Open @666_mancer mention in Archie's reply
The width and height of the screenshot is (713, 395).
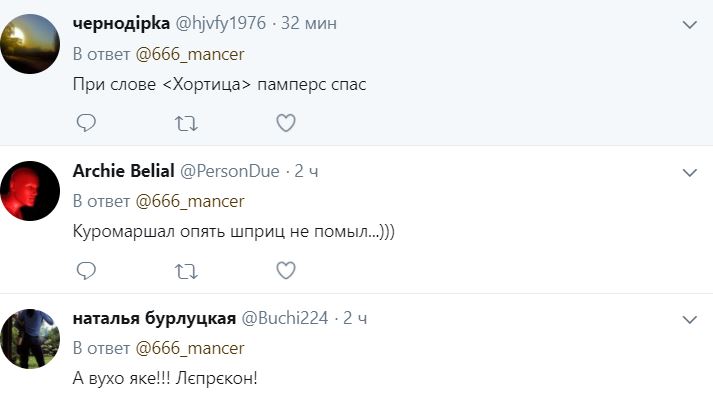pos(190,201)
